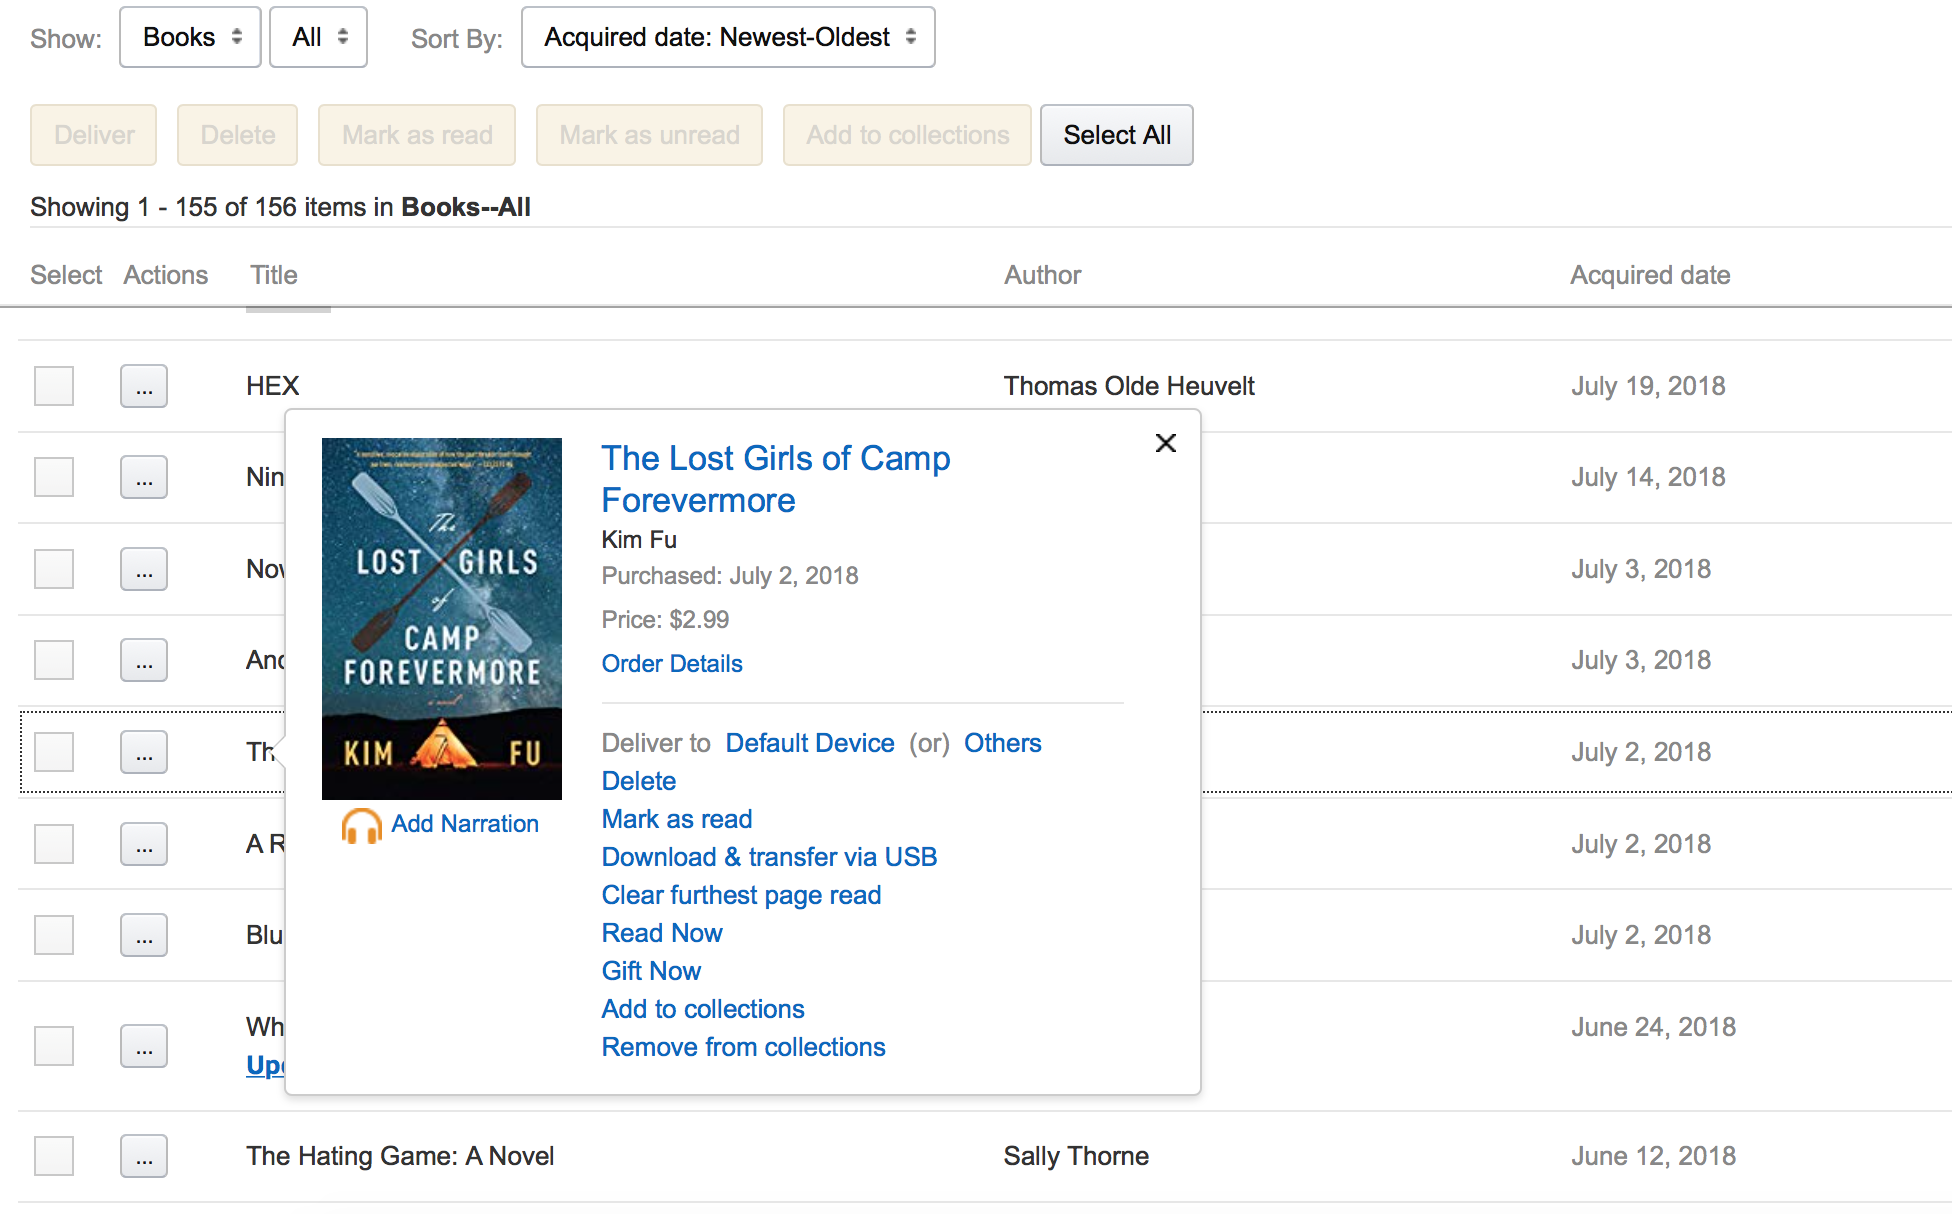Sort by the Title column header
Viewport: 1952px width, 1214px height.
(273, 275)
